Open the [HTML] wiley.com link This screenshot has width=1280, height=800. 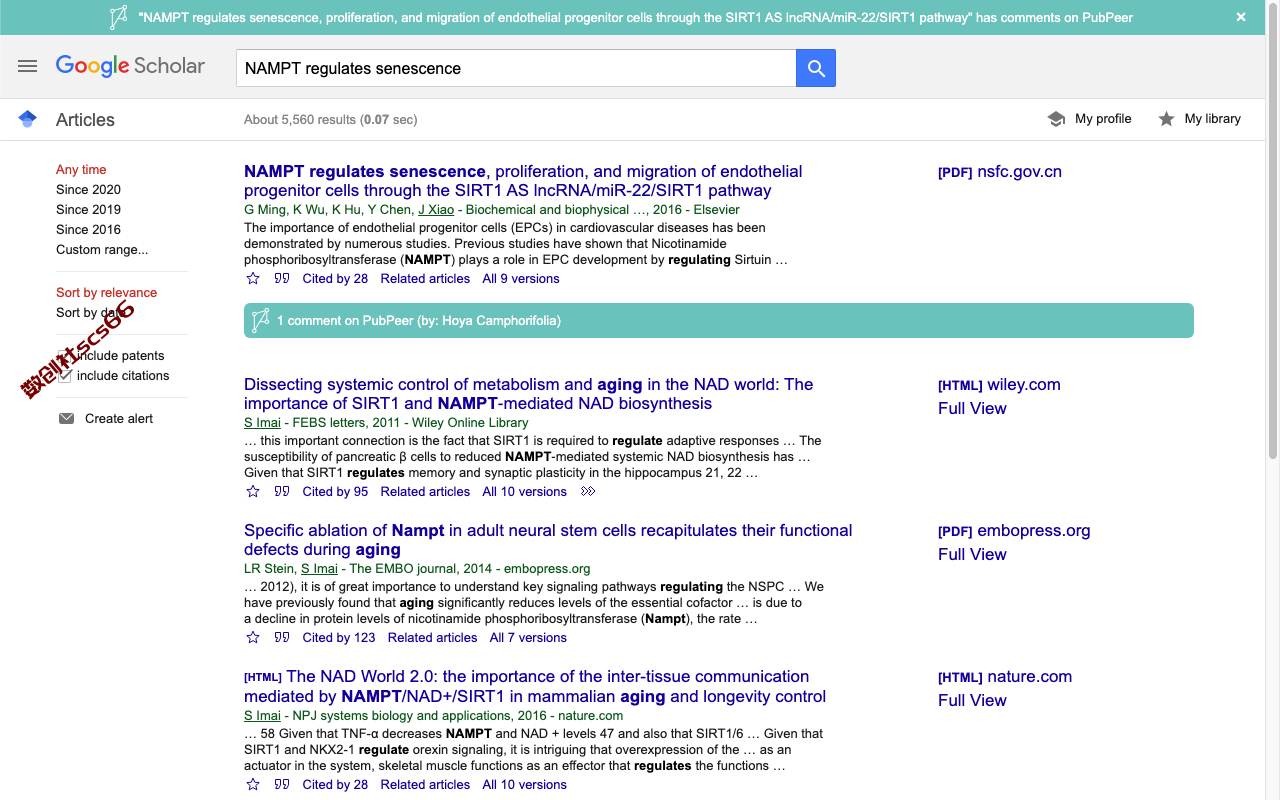pos(999,385)
